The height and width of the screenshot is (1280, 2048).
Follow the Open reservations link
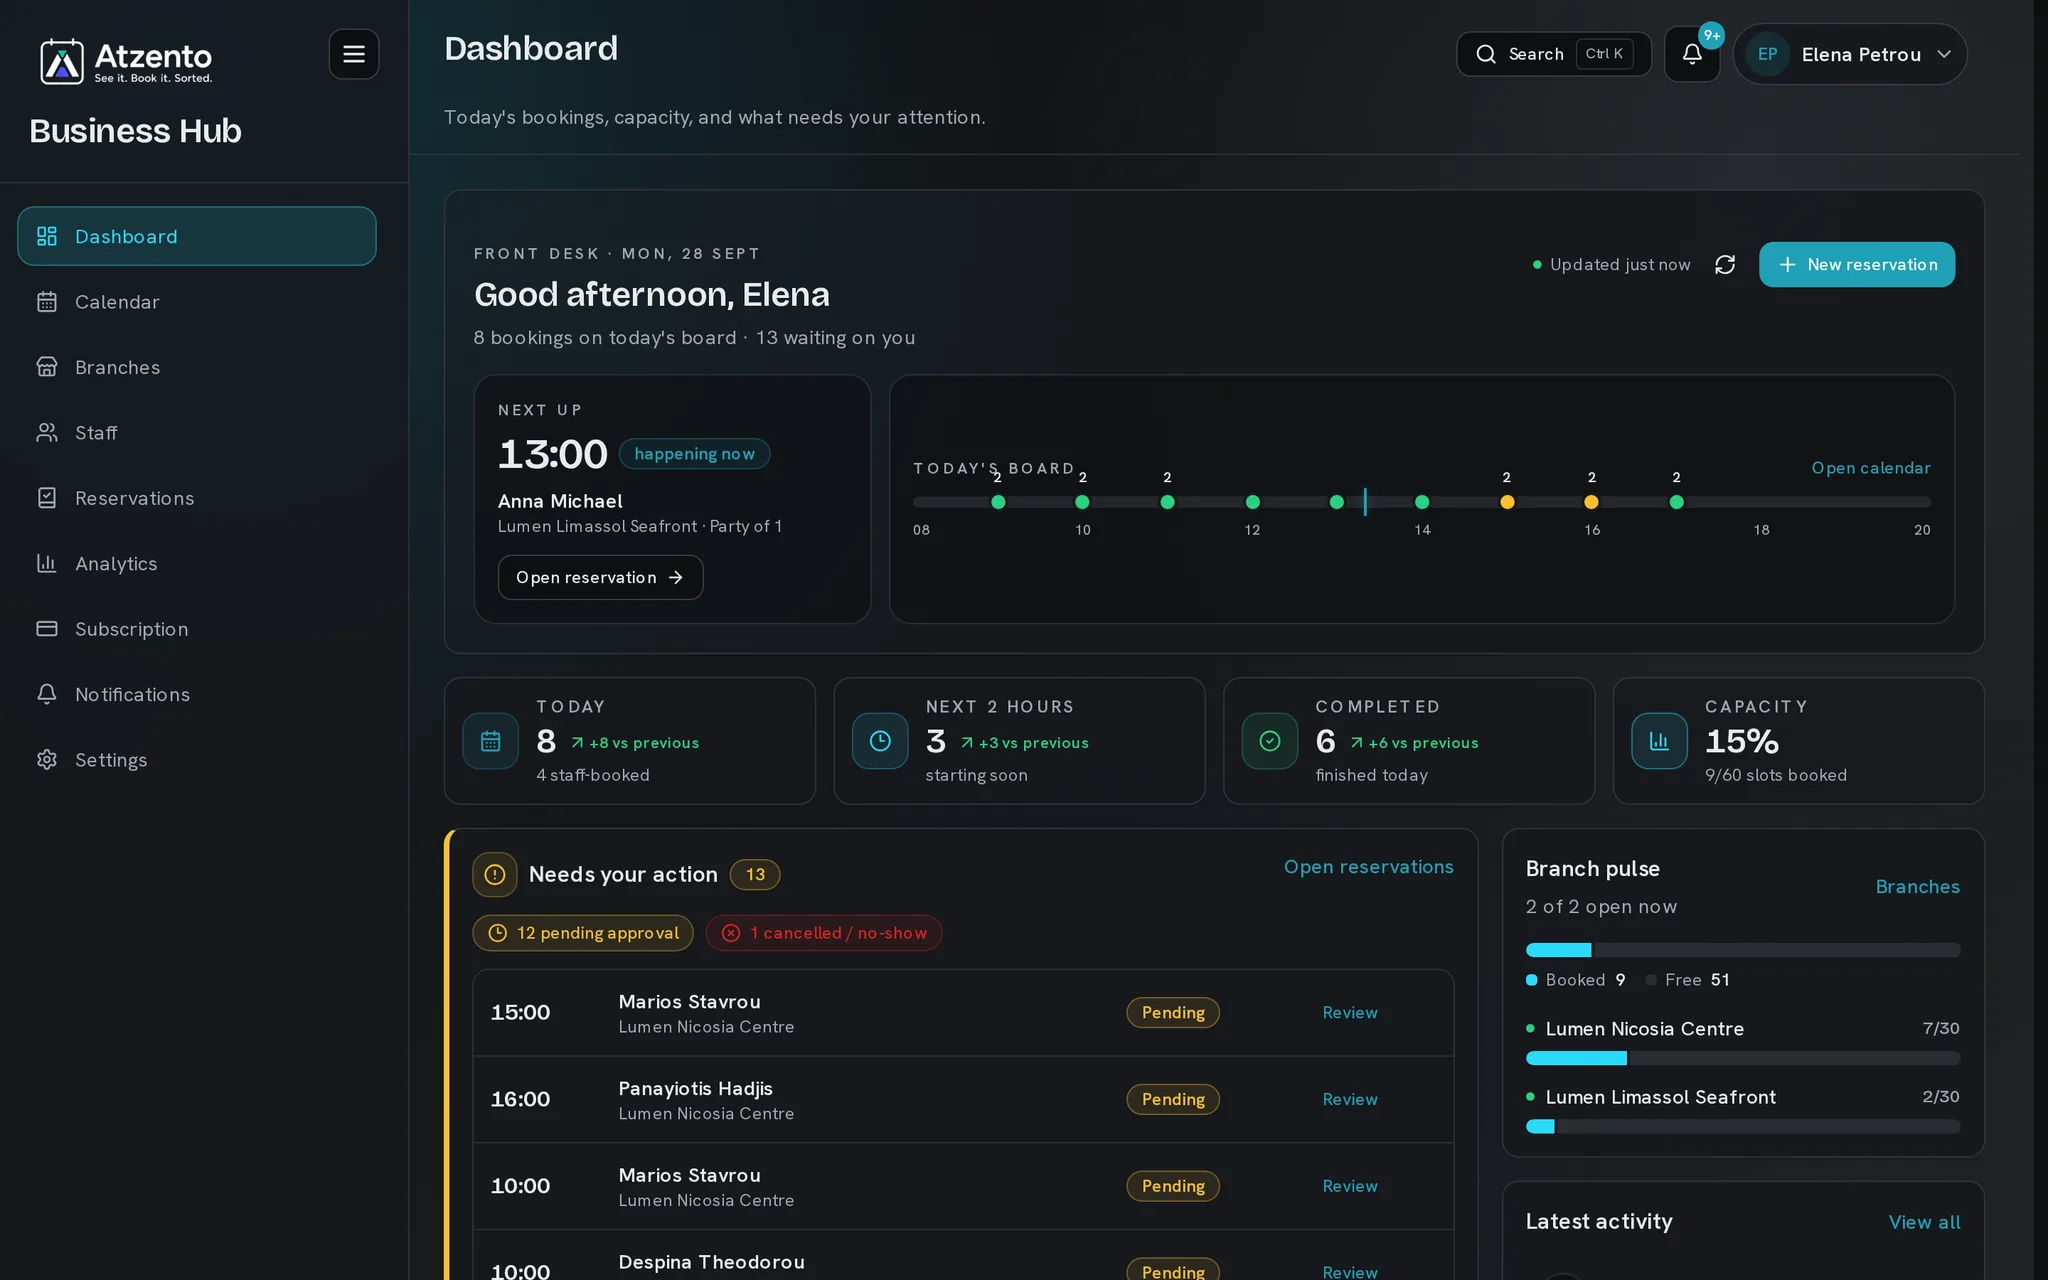(1369, 867)
